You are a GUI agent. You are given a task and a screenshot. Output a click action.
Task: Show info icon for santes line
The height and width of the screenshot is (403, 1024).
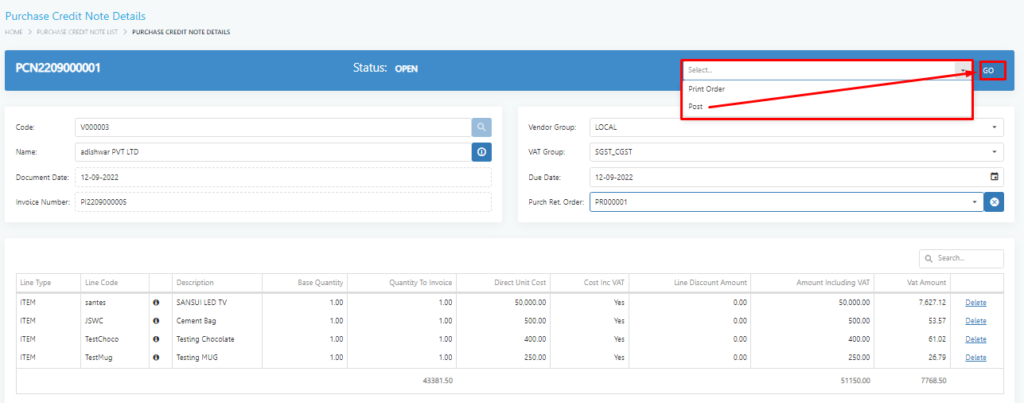click(156, 302)
